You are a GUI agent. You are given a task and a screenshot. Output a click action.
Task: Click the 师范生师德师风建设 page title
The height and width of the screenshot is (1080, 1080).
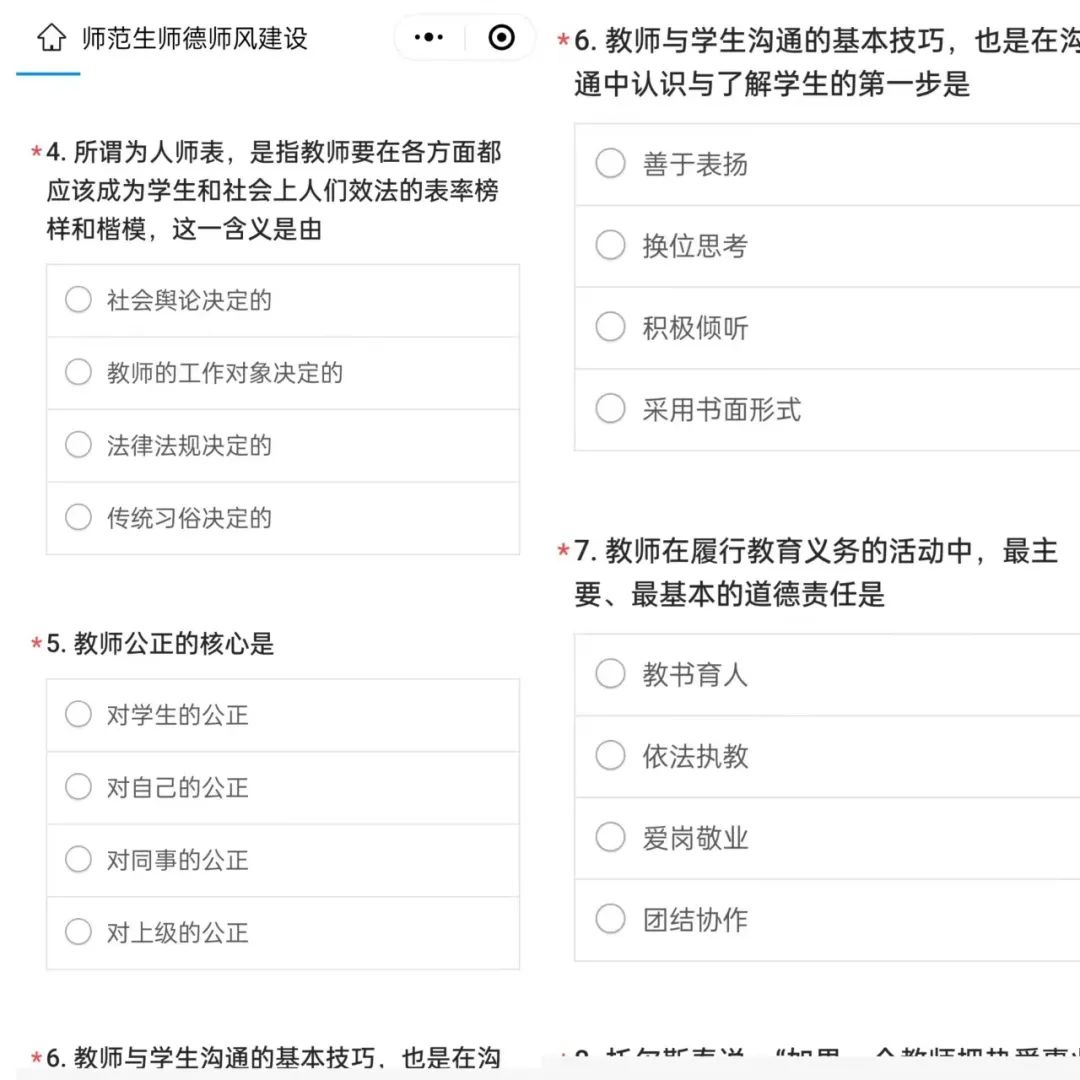pos(194,39)
